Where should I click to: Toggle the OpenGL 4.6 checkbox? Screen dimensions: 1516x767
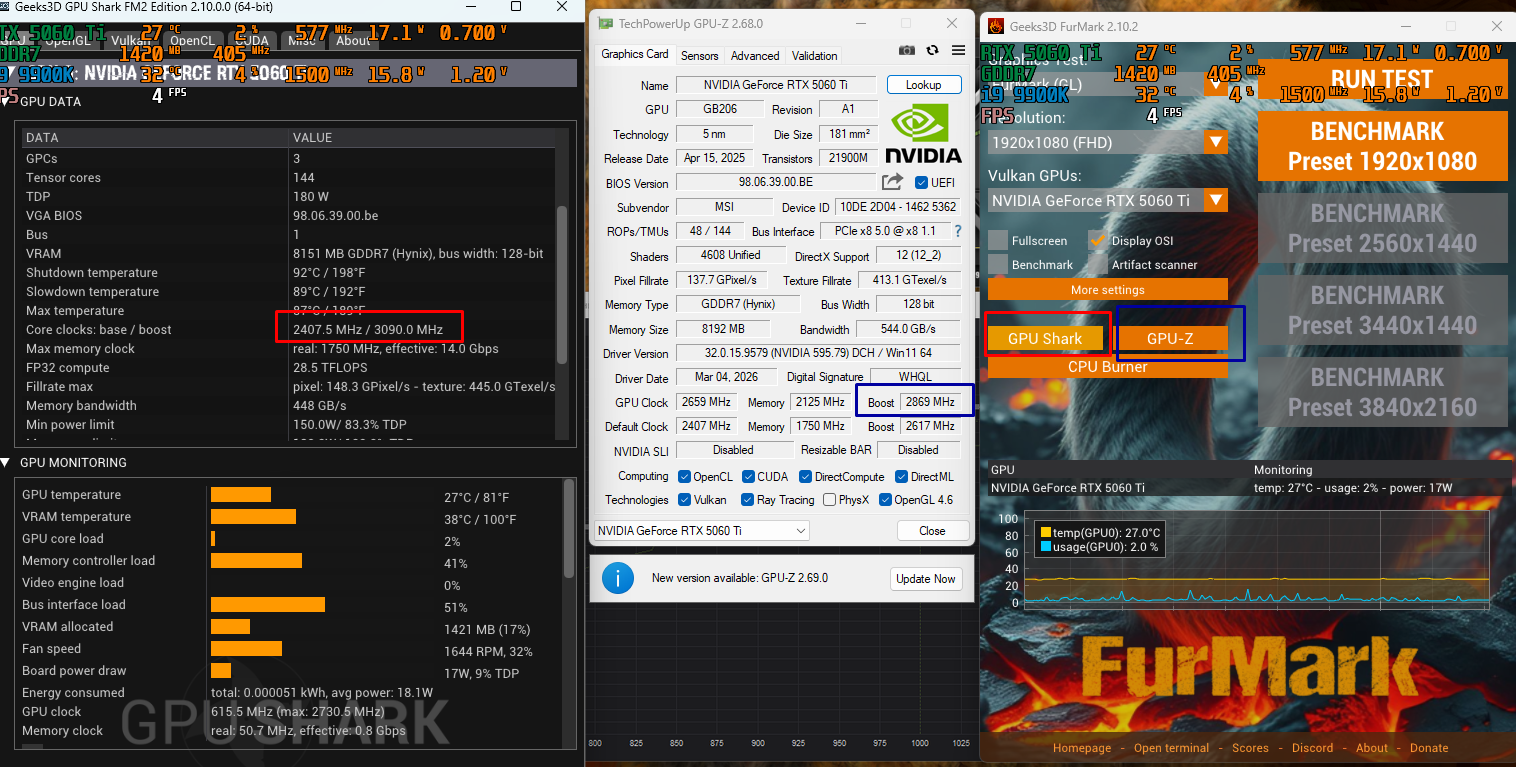tap(885, 500)
